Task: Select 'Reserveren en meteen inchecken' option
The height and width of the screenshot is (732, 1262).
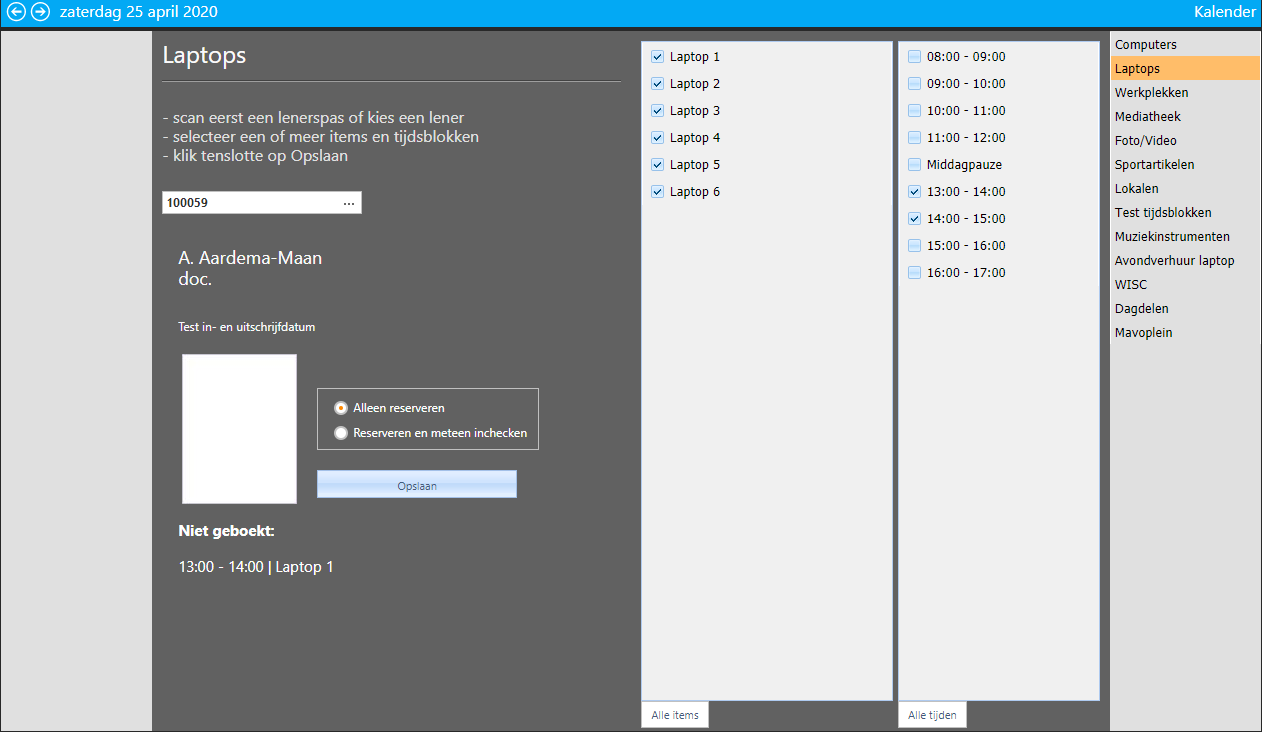Action: coord(341,433)
